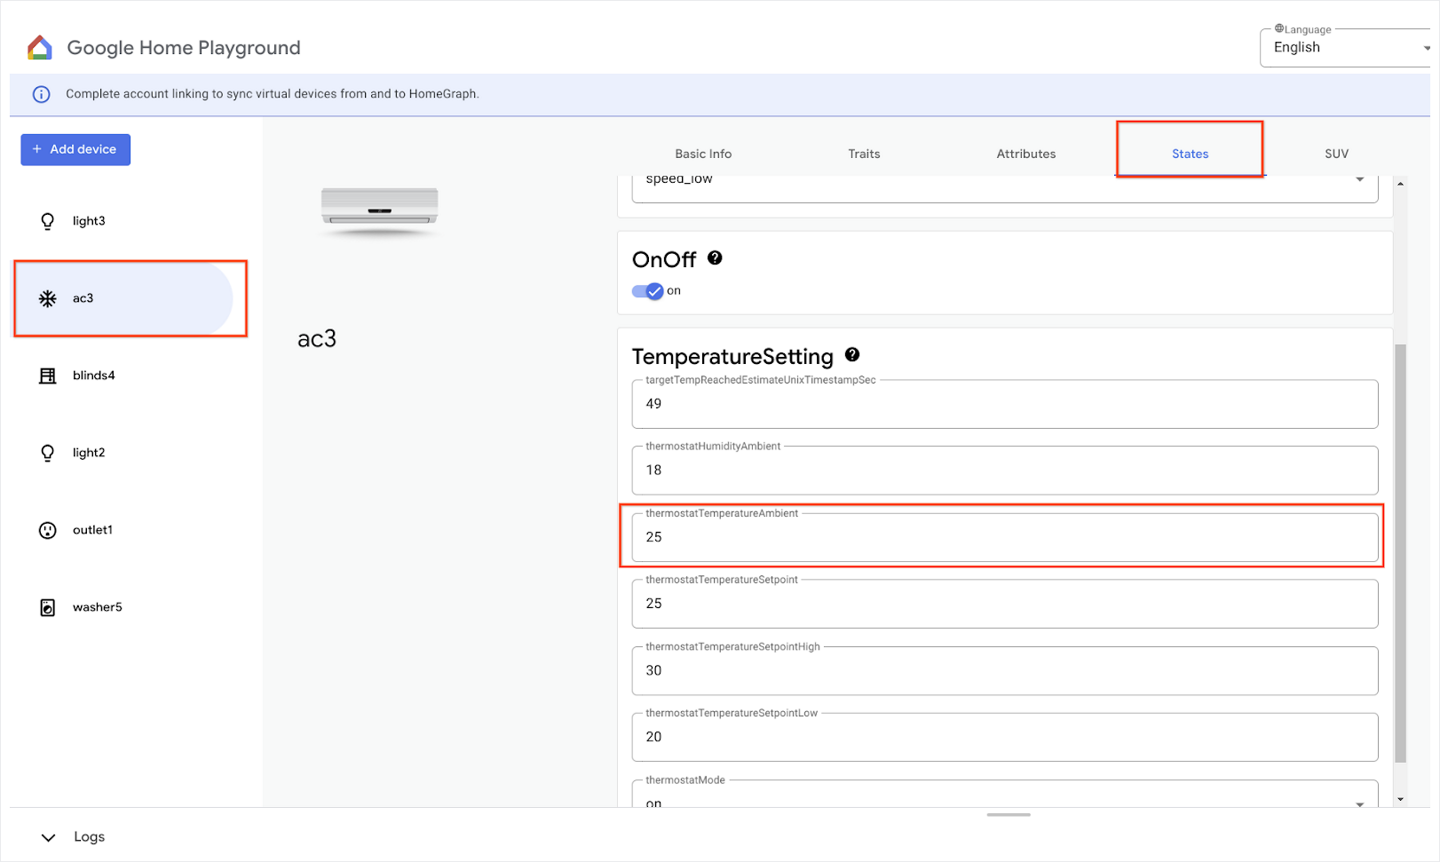Click the light bulb icon for light2
This screenshot has width=1440, height=862.
[x=47, y=452]
